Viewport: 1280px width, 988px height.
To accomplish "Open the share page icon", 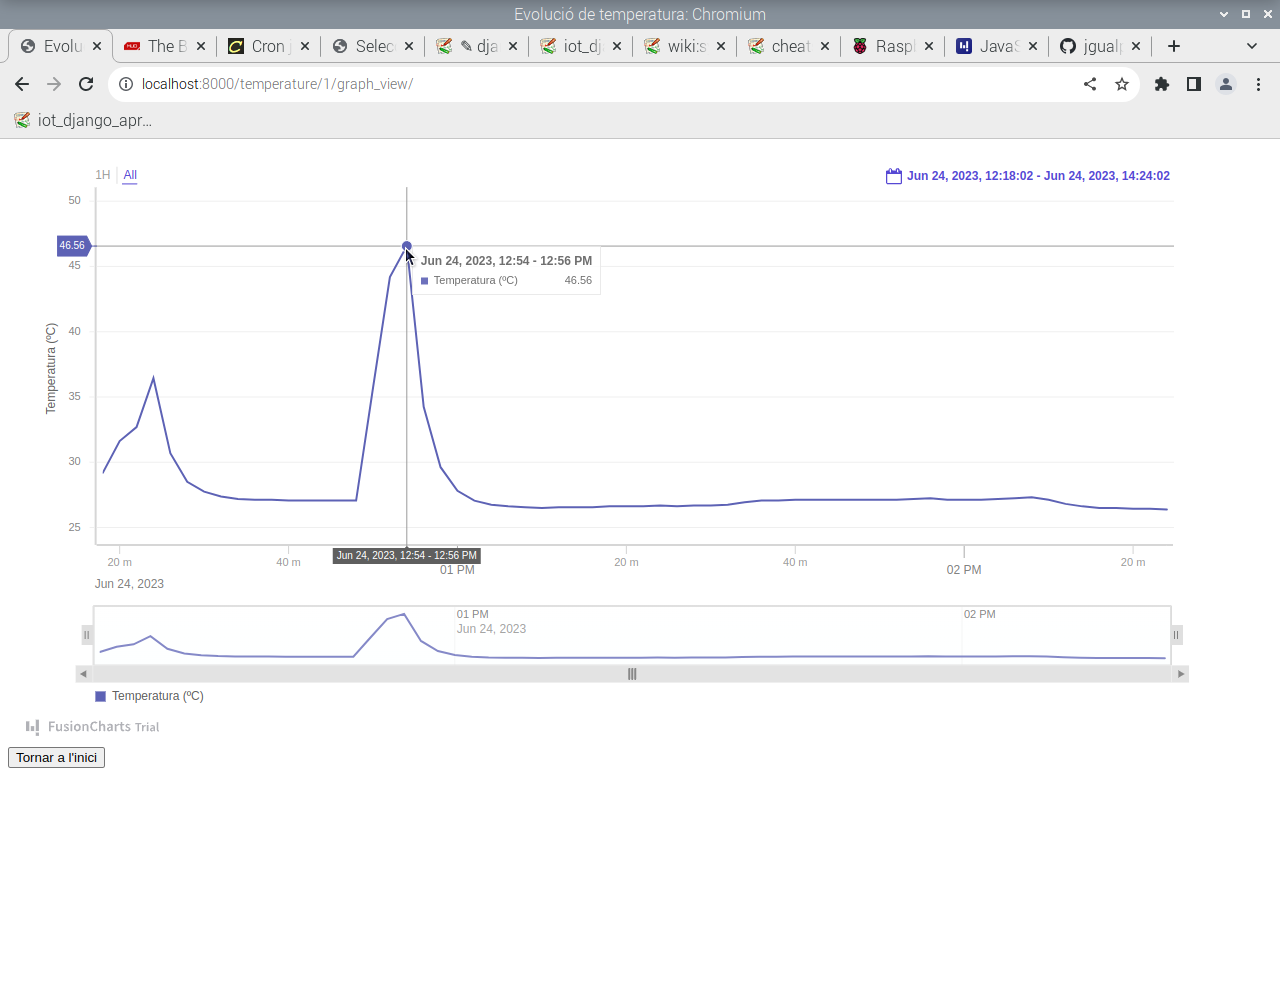I will [x=1090, y=84].
